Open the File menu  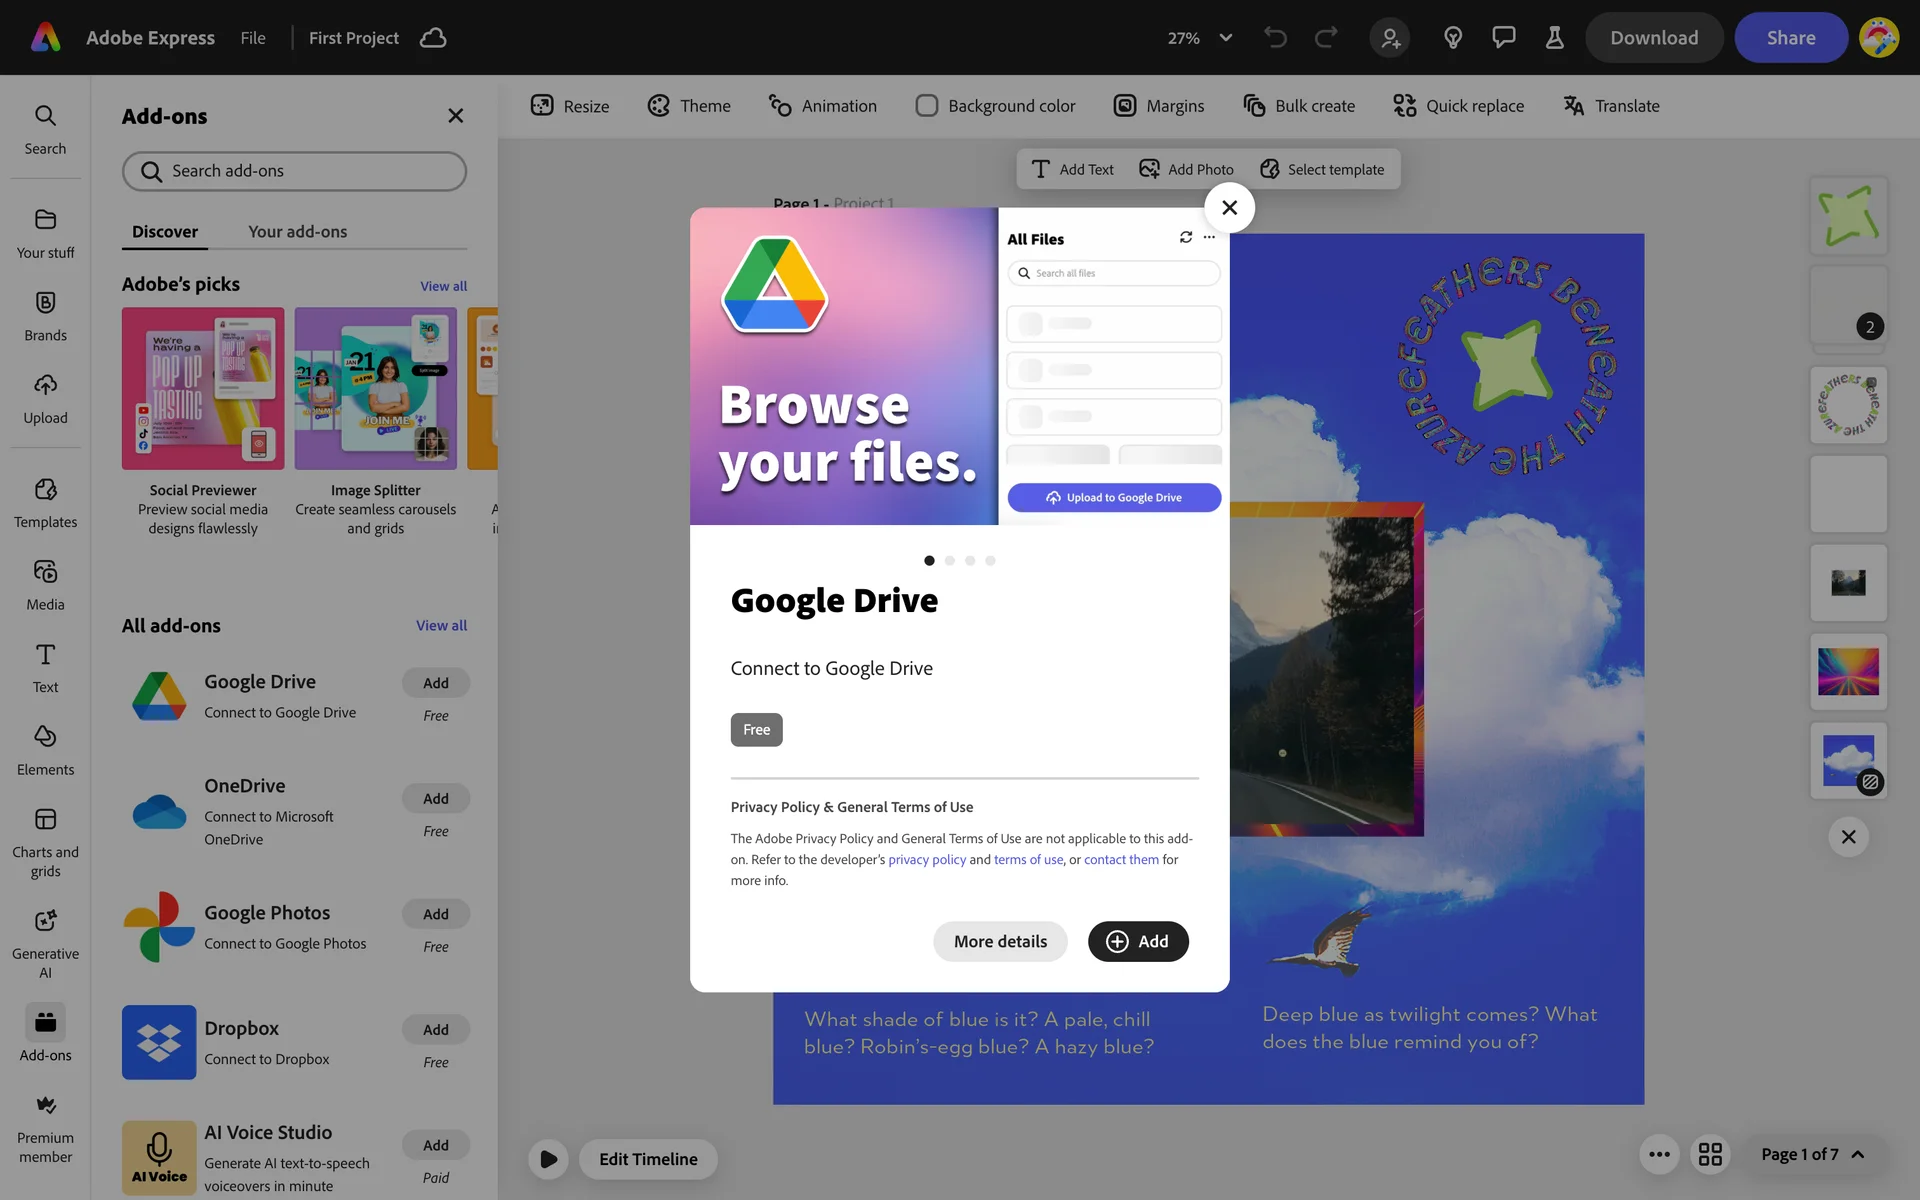coord(253,38)
